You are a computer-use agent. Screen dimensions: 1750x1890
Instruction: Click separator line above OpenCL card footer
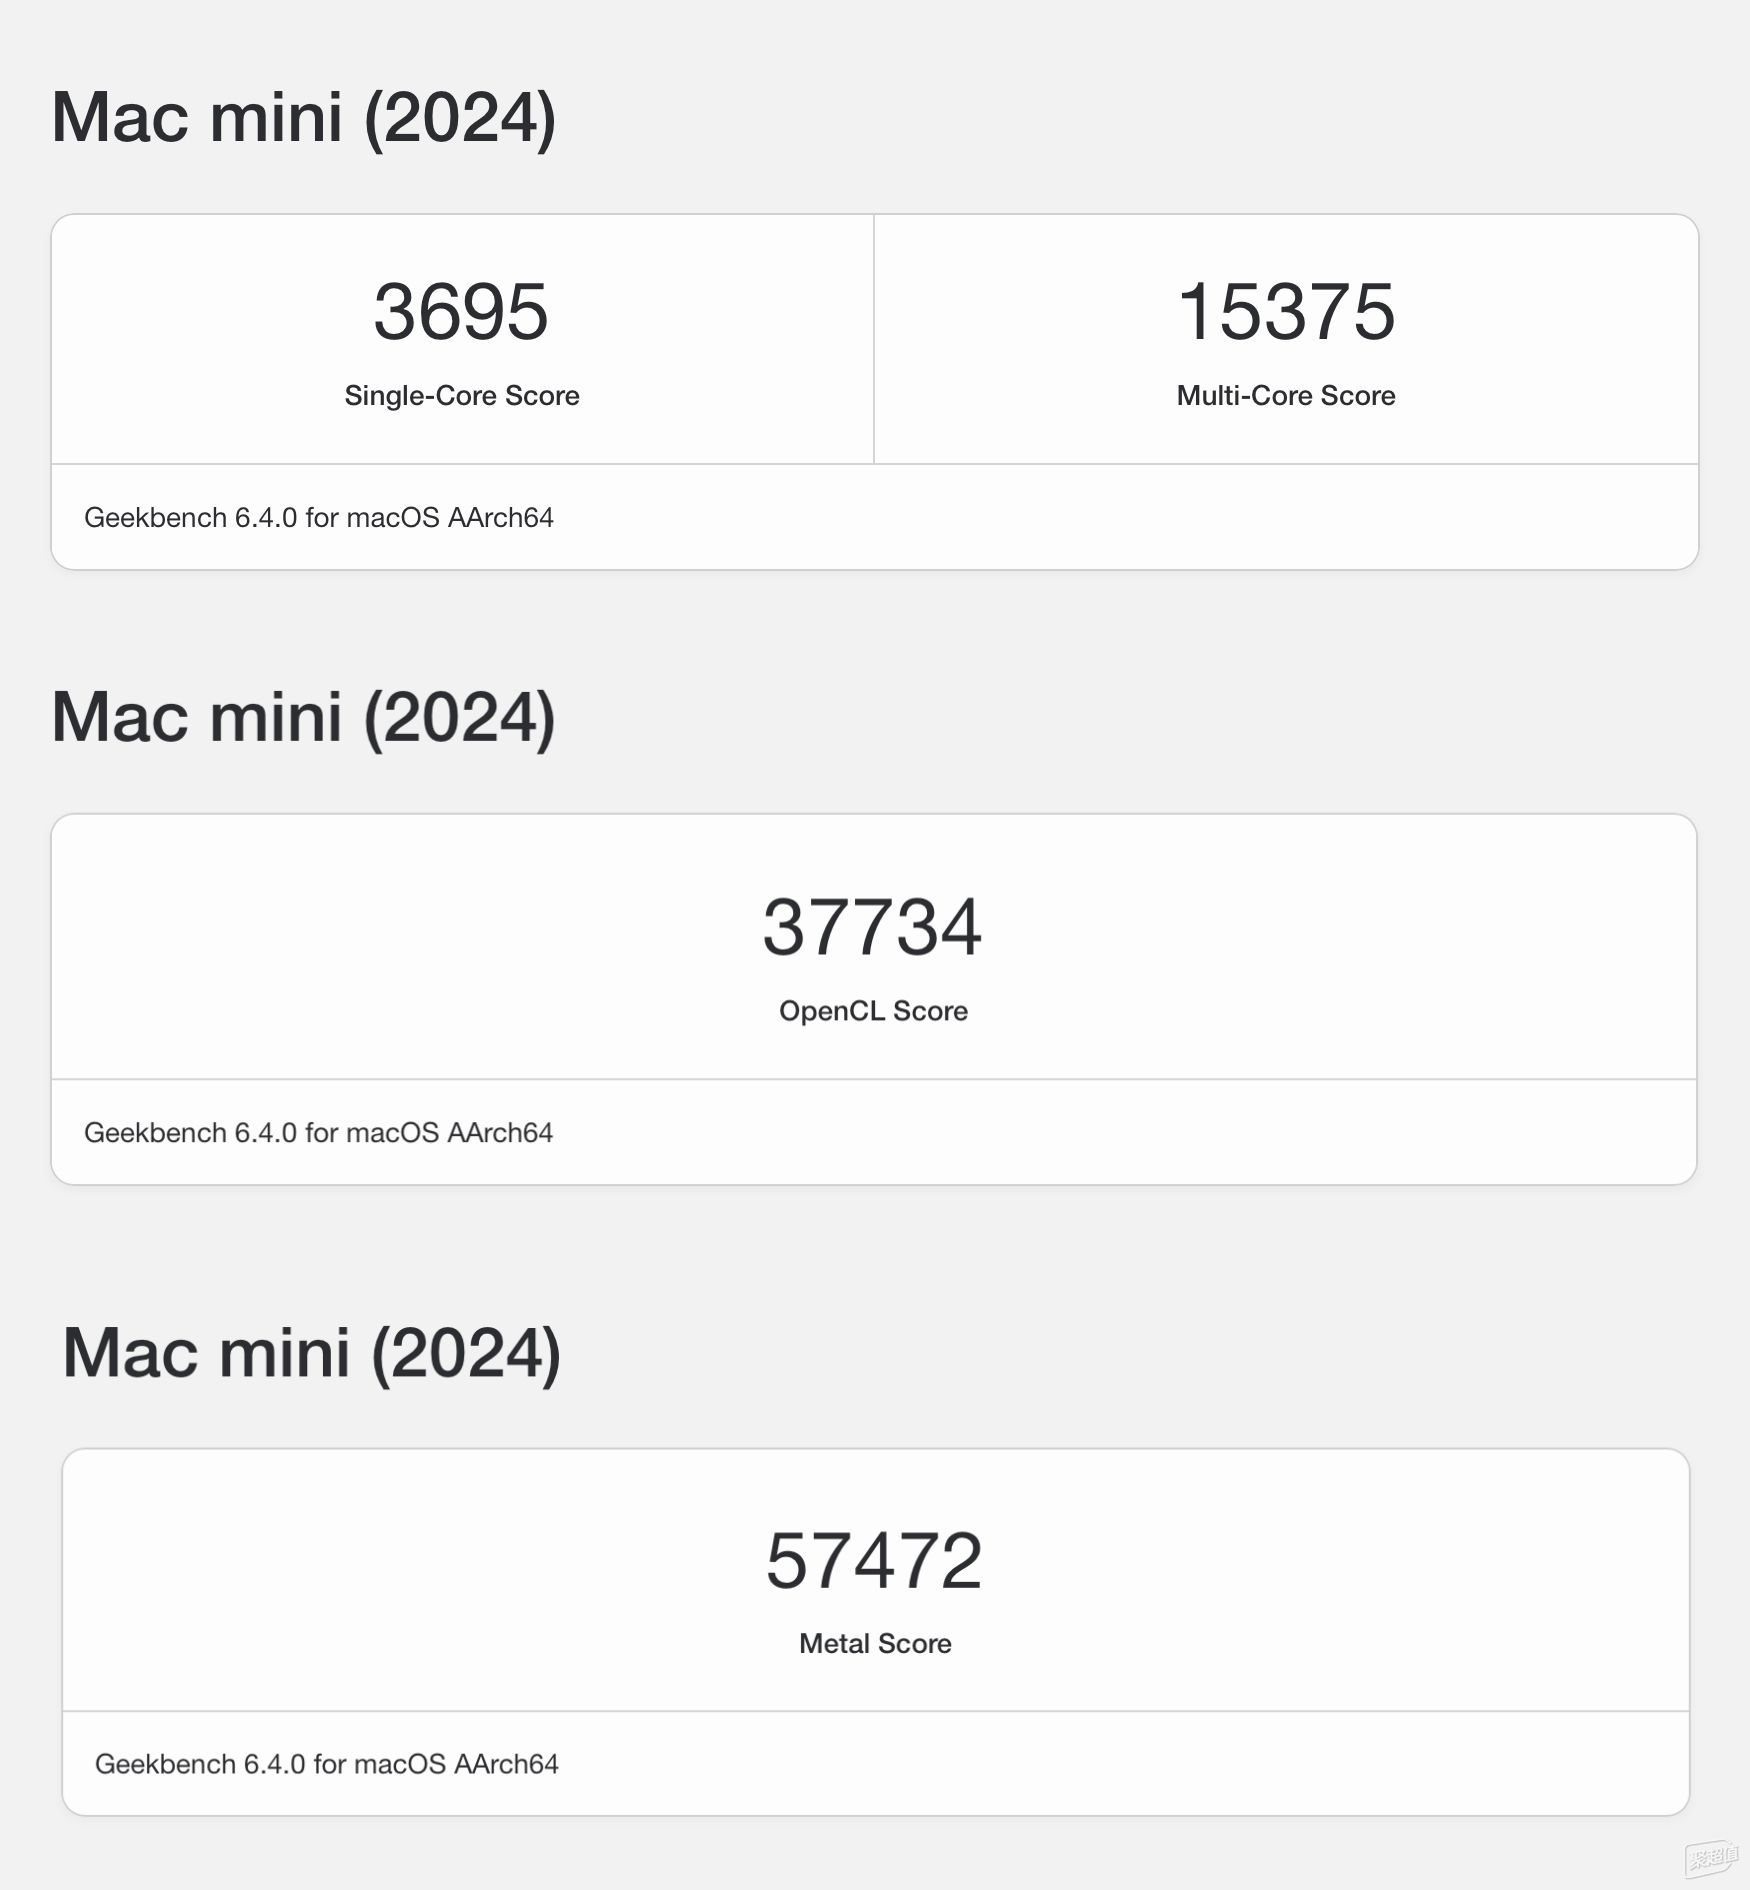[x=874, y=1079]
